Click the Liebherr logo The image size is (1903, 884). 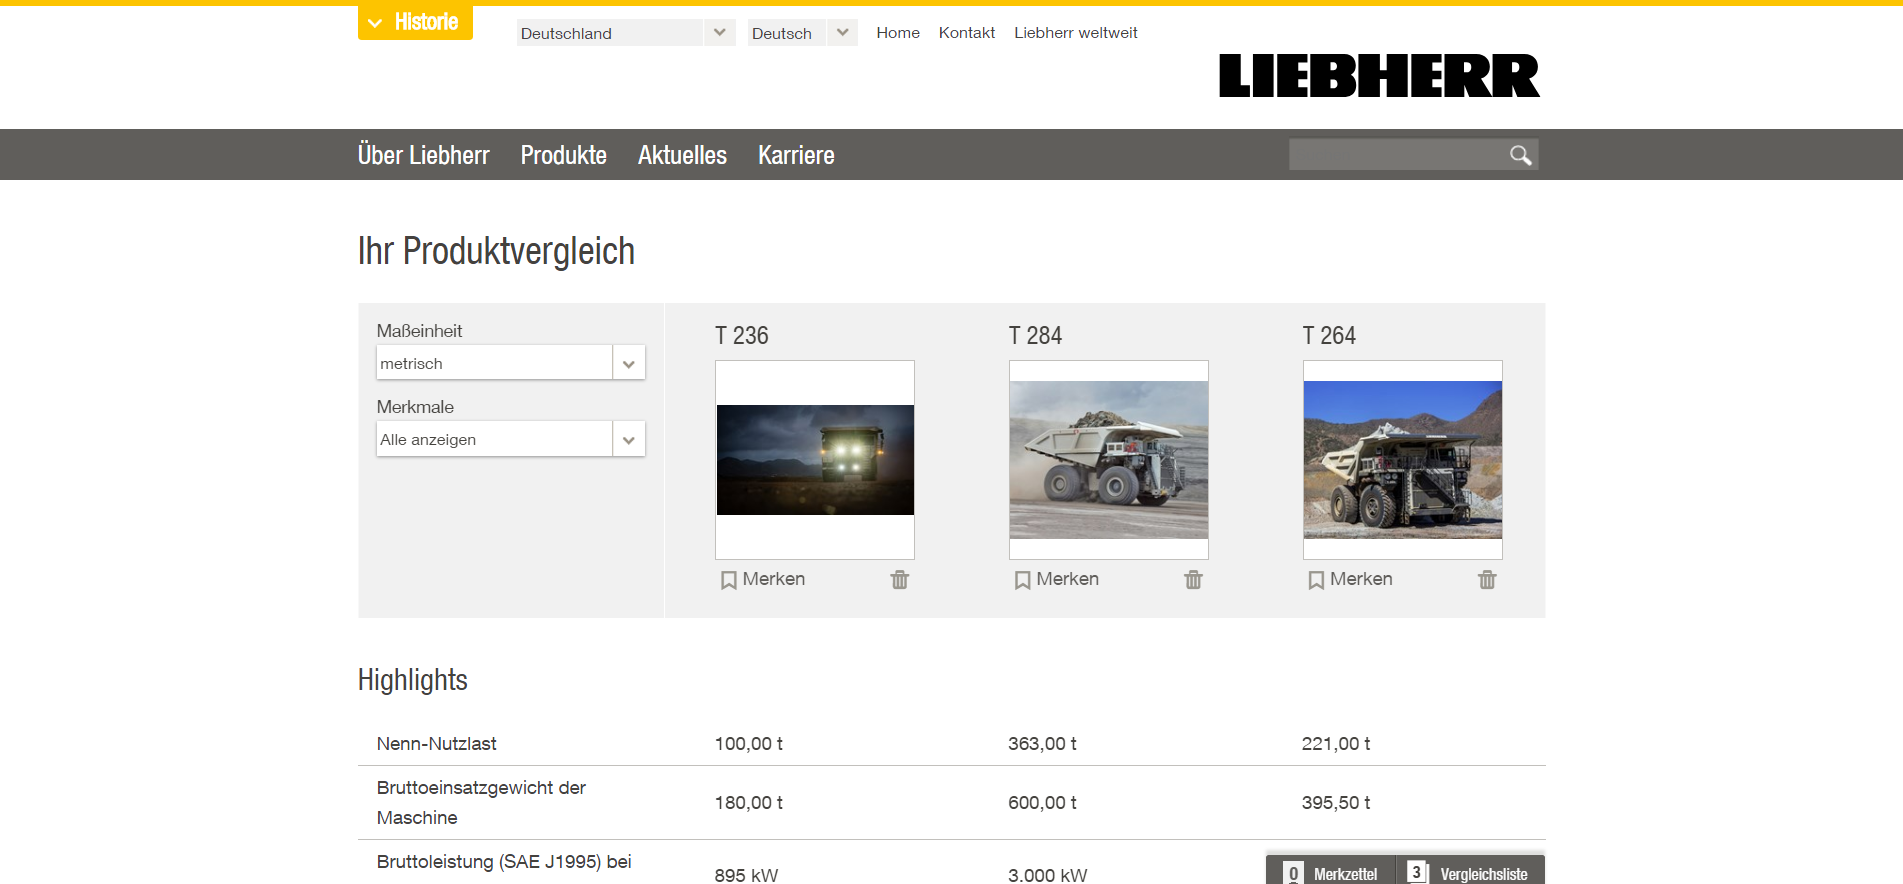[1379, 76]
